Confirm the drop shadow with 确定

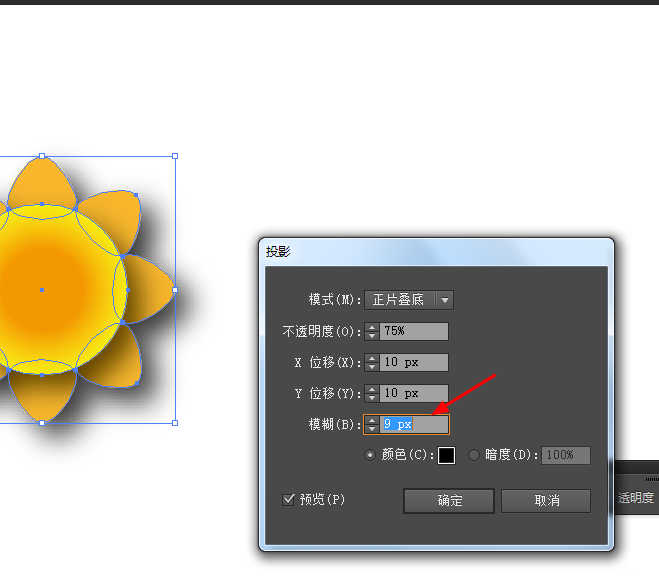tap(449, 501)
